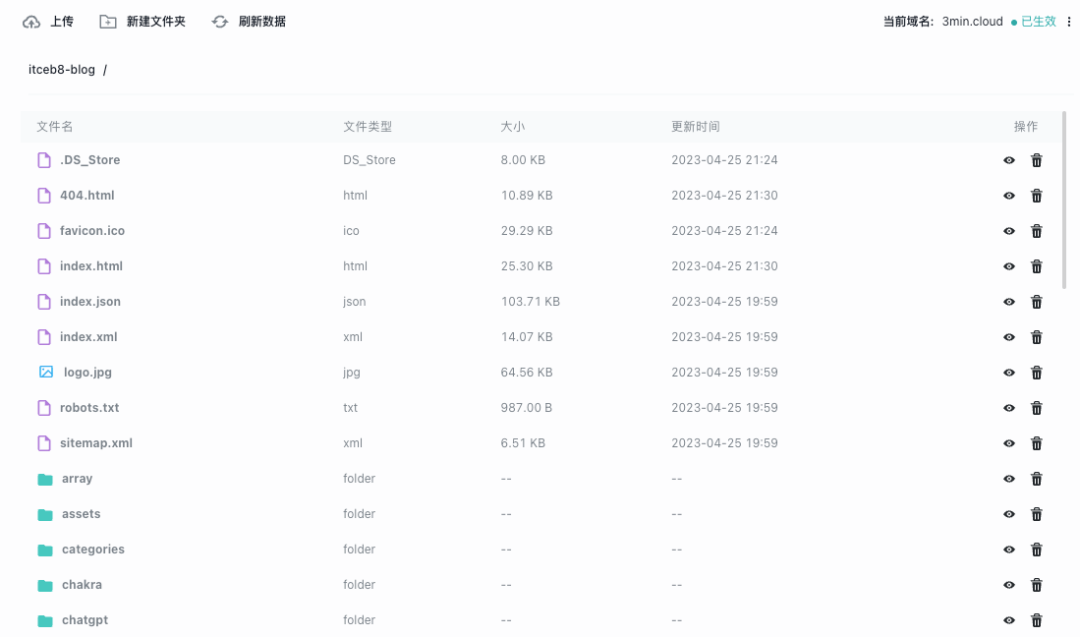Click the green 已生效 domain status label
Image resolution: width=1080 pixels, height=637 pixels.
(x=1037, y=21)
